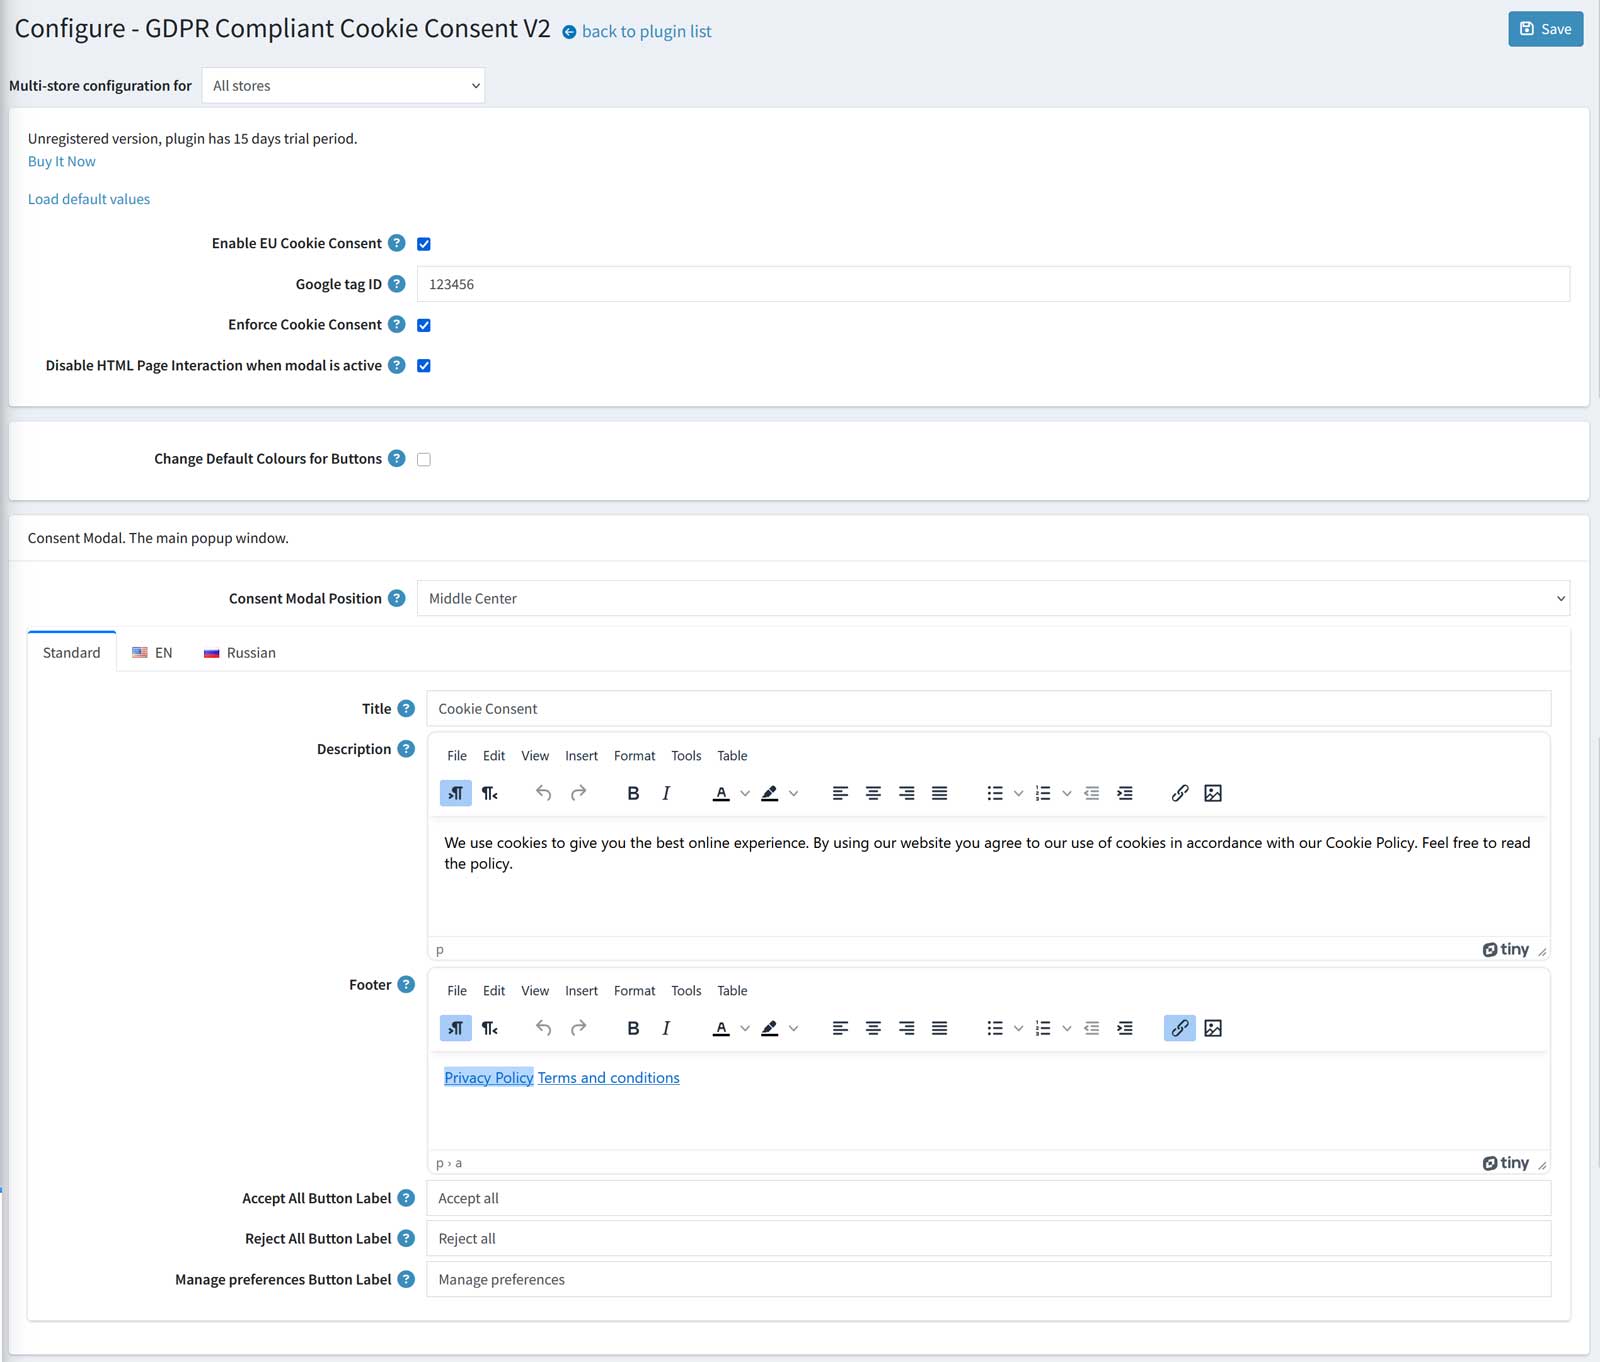Click help icon next to Google tag ID
Viewport: 1600px width, 1362px height.
point(397,284)
